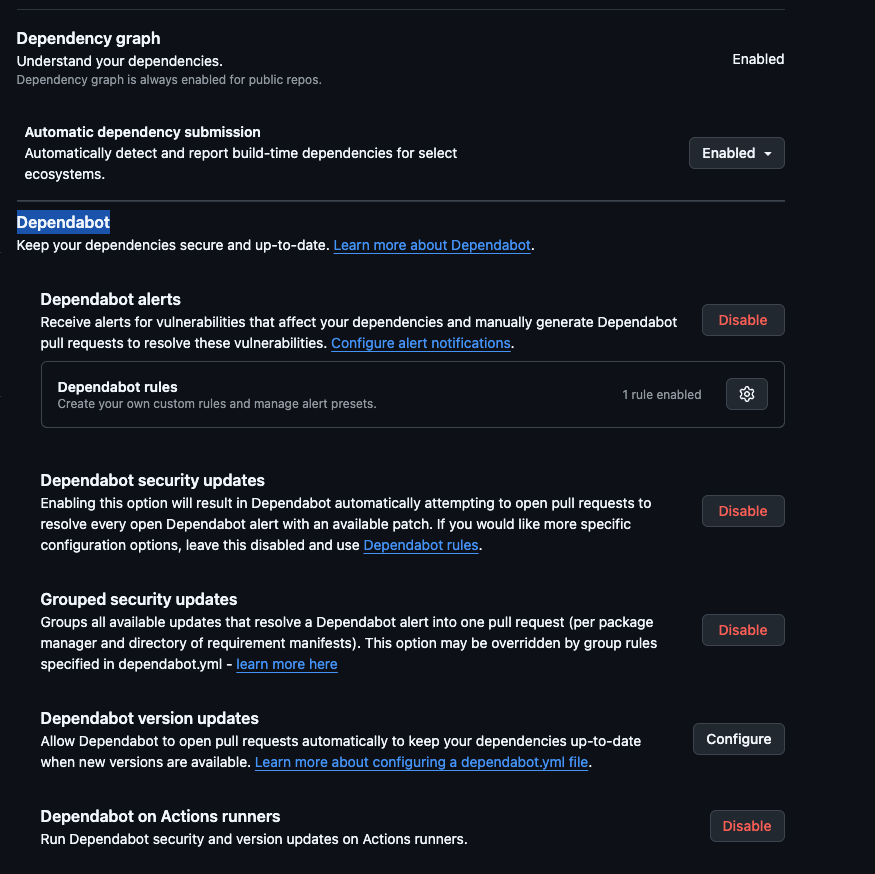
Task: Disable Dependabot alerts
Action: coord(742,320)
